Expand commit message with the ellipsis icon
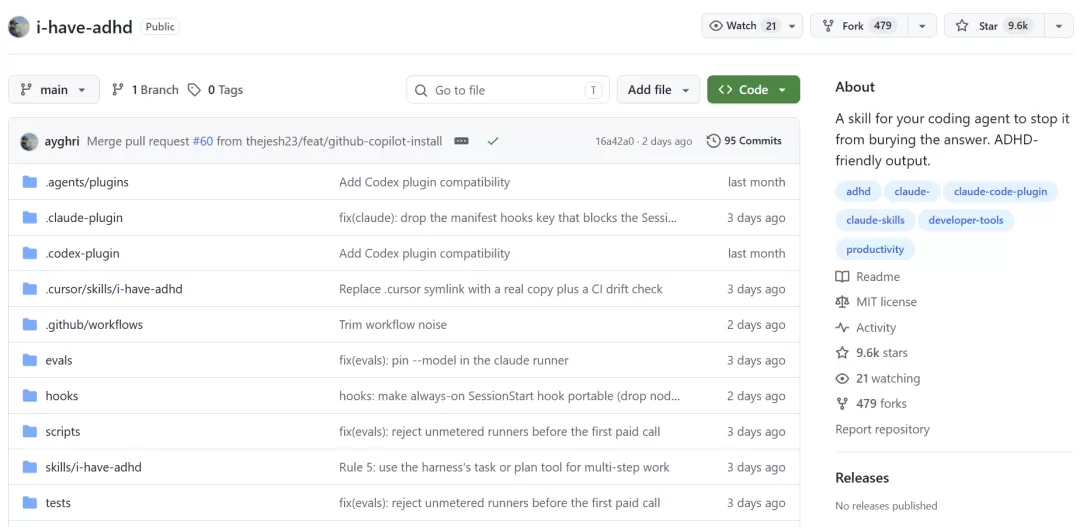This screenshot has height=527, width=1080. click(461, 141)
